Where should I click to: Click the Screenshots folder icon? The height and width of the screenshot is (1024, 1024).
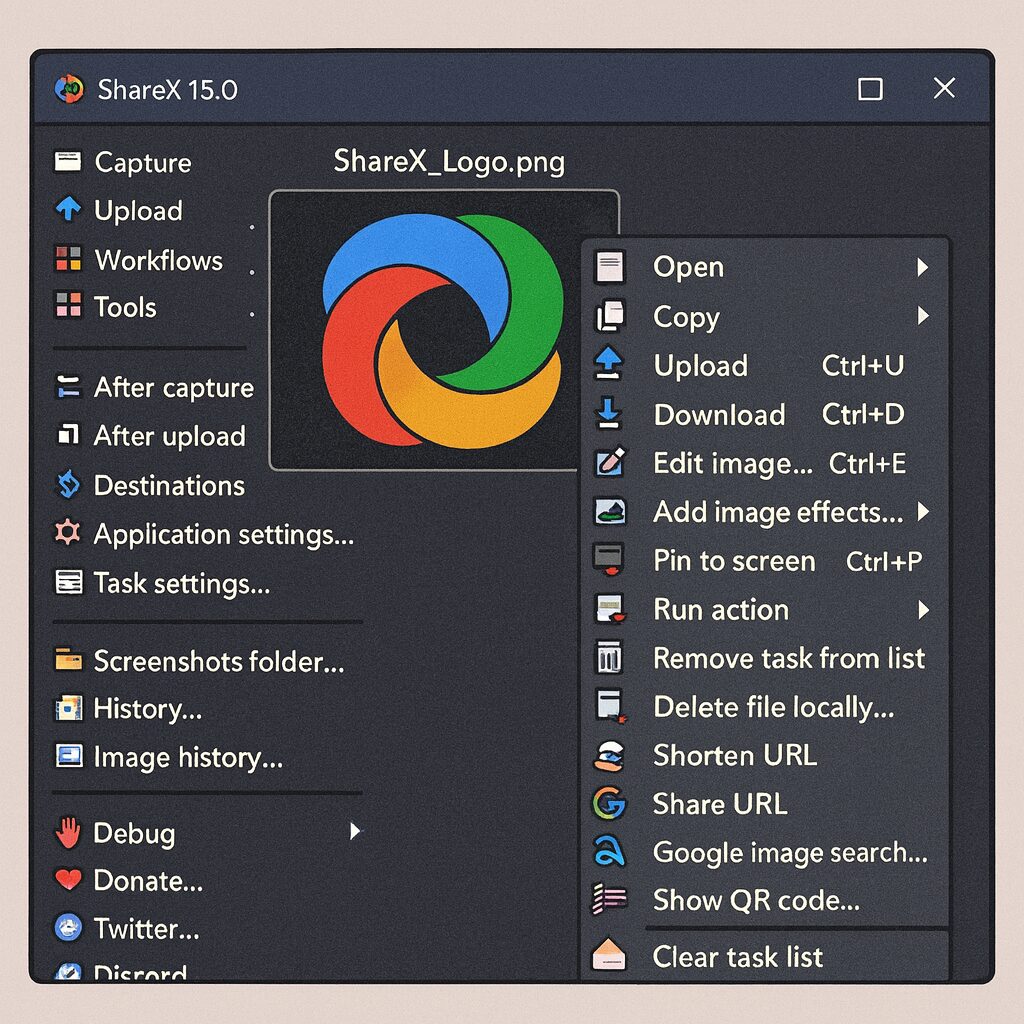coord(69,660)
